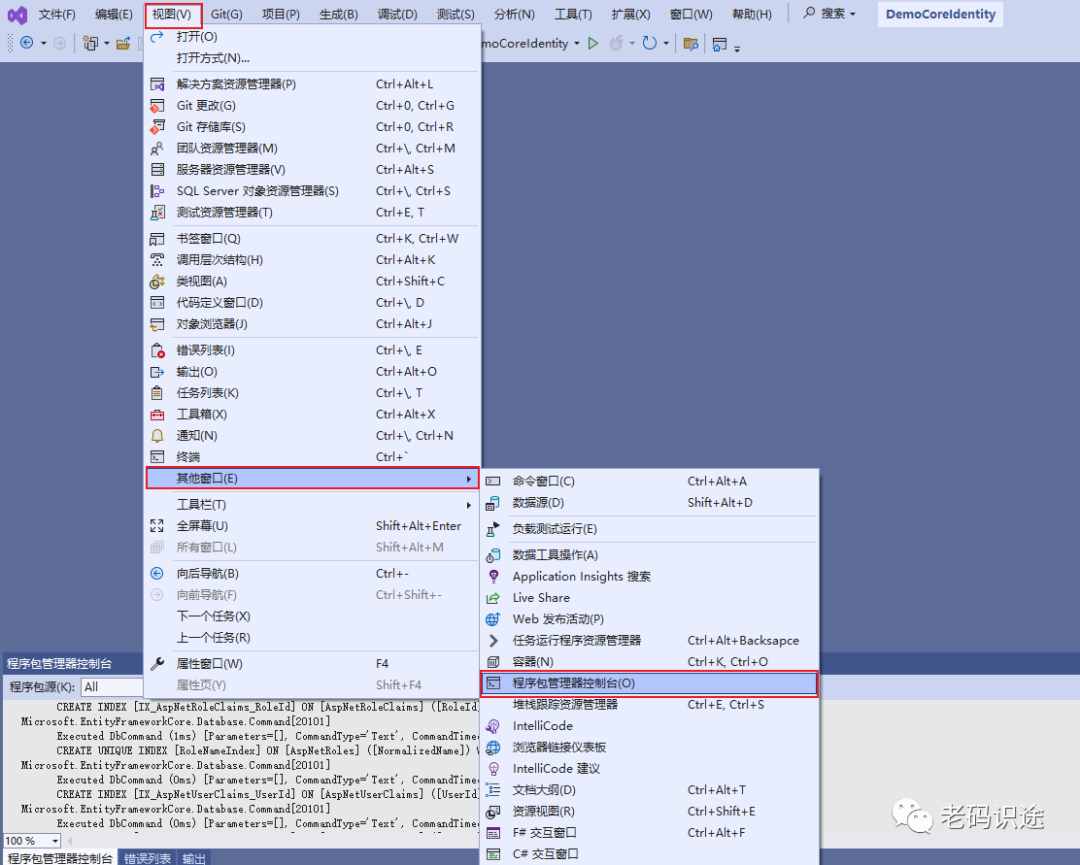Click the 全屏幕 expand icon
Screen dimensions: 1080x865
pyautogui.click(x=157, y=525)
